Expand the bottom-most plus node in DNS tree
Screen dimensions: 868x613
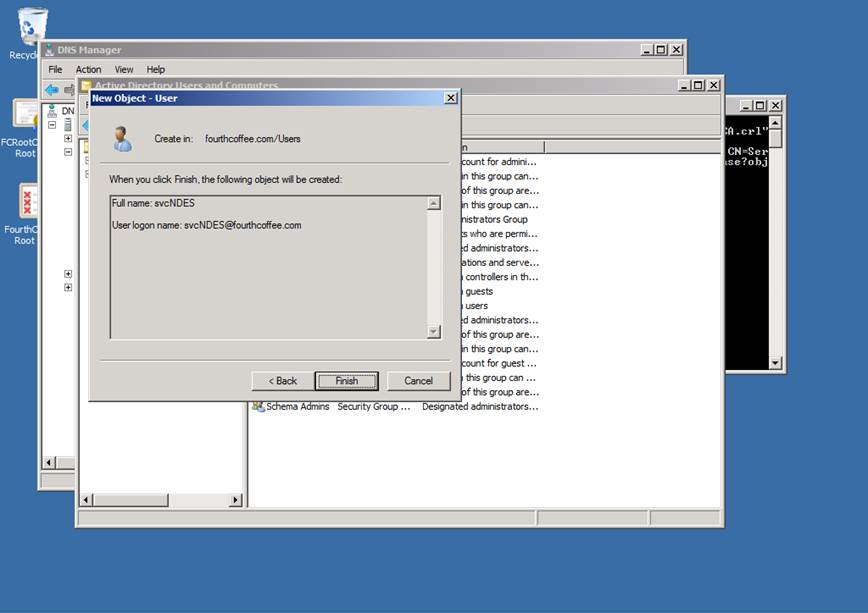tap(68, 288)
